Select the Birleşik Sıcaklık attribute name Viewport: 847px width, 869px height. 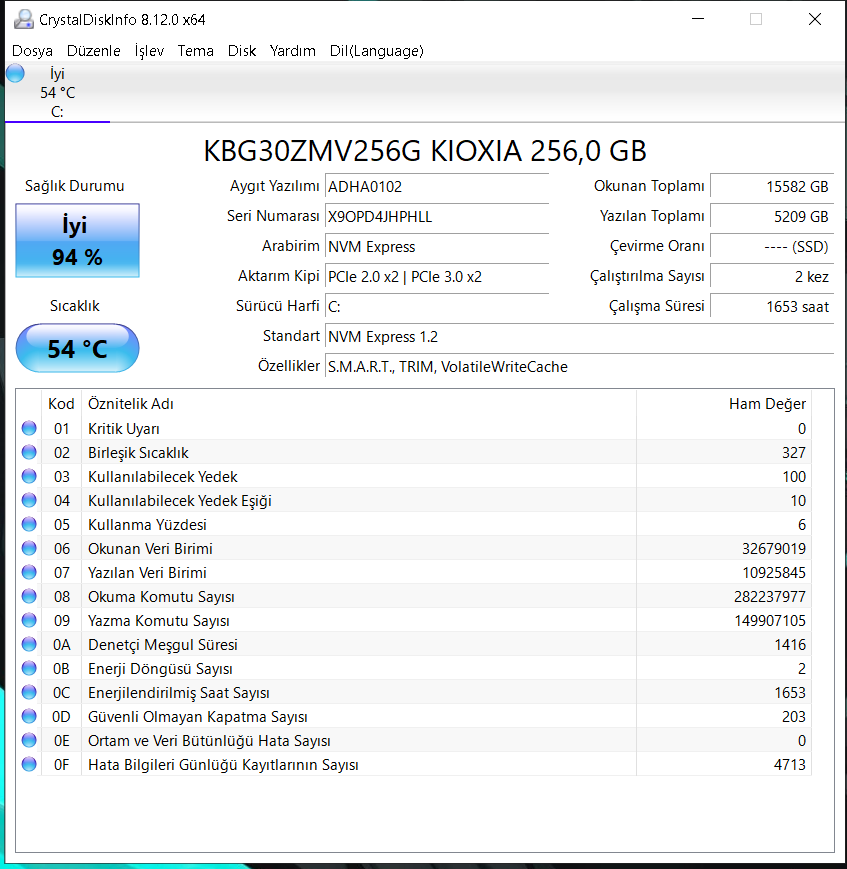138,453
